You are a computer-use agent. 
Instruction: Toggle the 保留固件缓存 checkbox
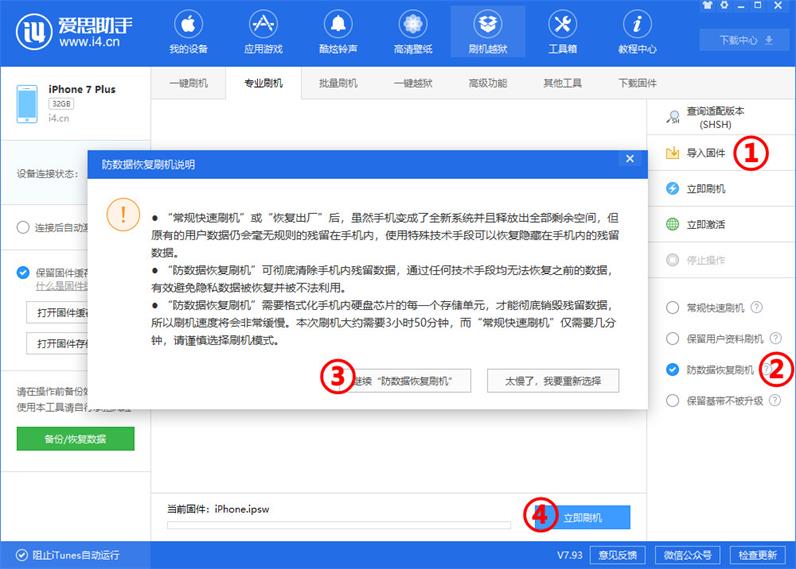pos(23,273)
